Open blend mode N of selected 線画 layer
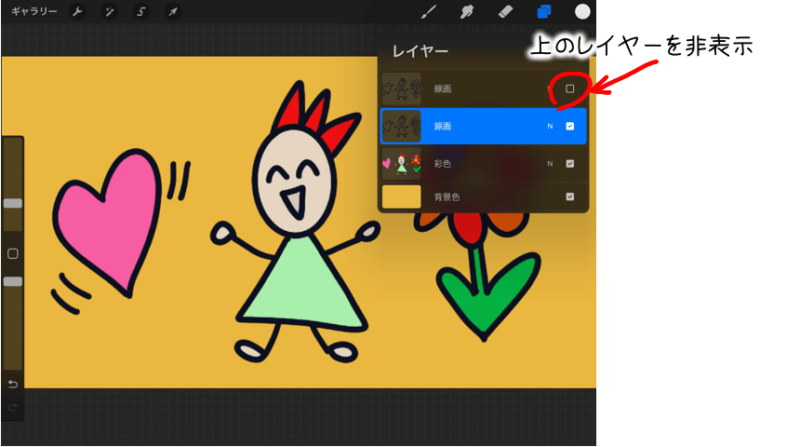800x447 pixels. (x=550, y=126)
